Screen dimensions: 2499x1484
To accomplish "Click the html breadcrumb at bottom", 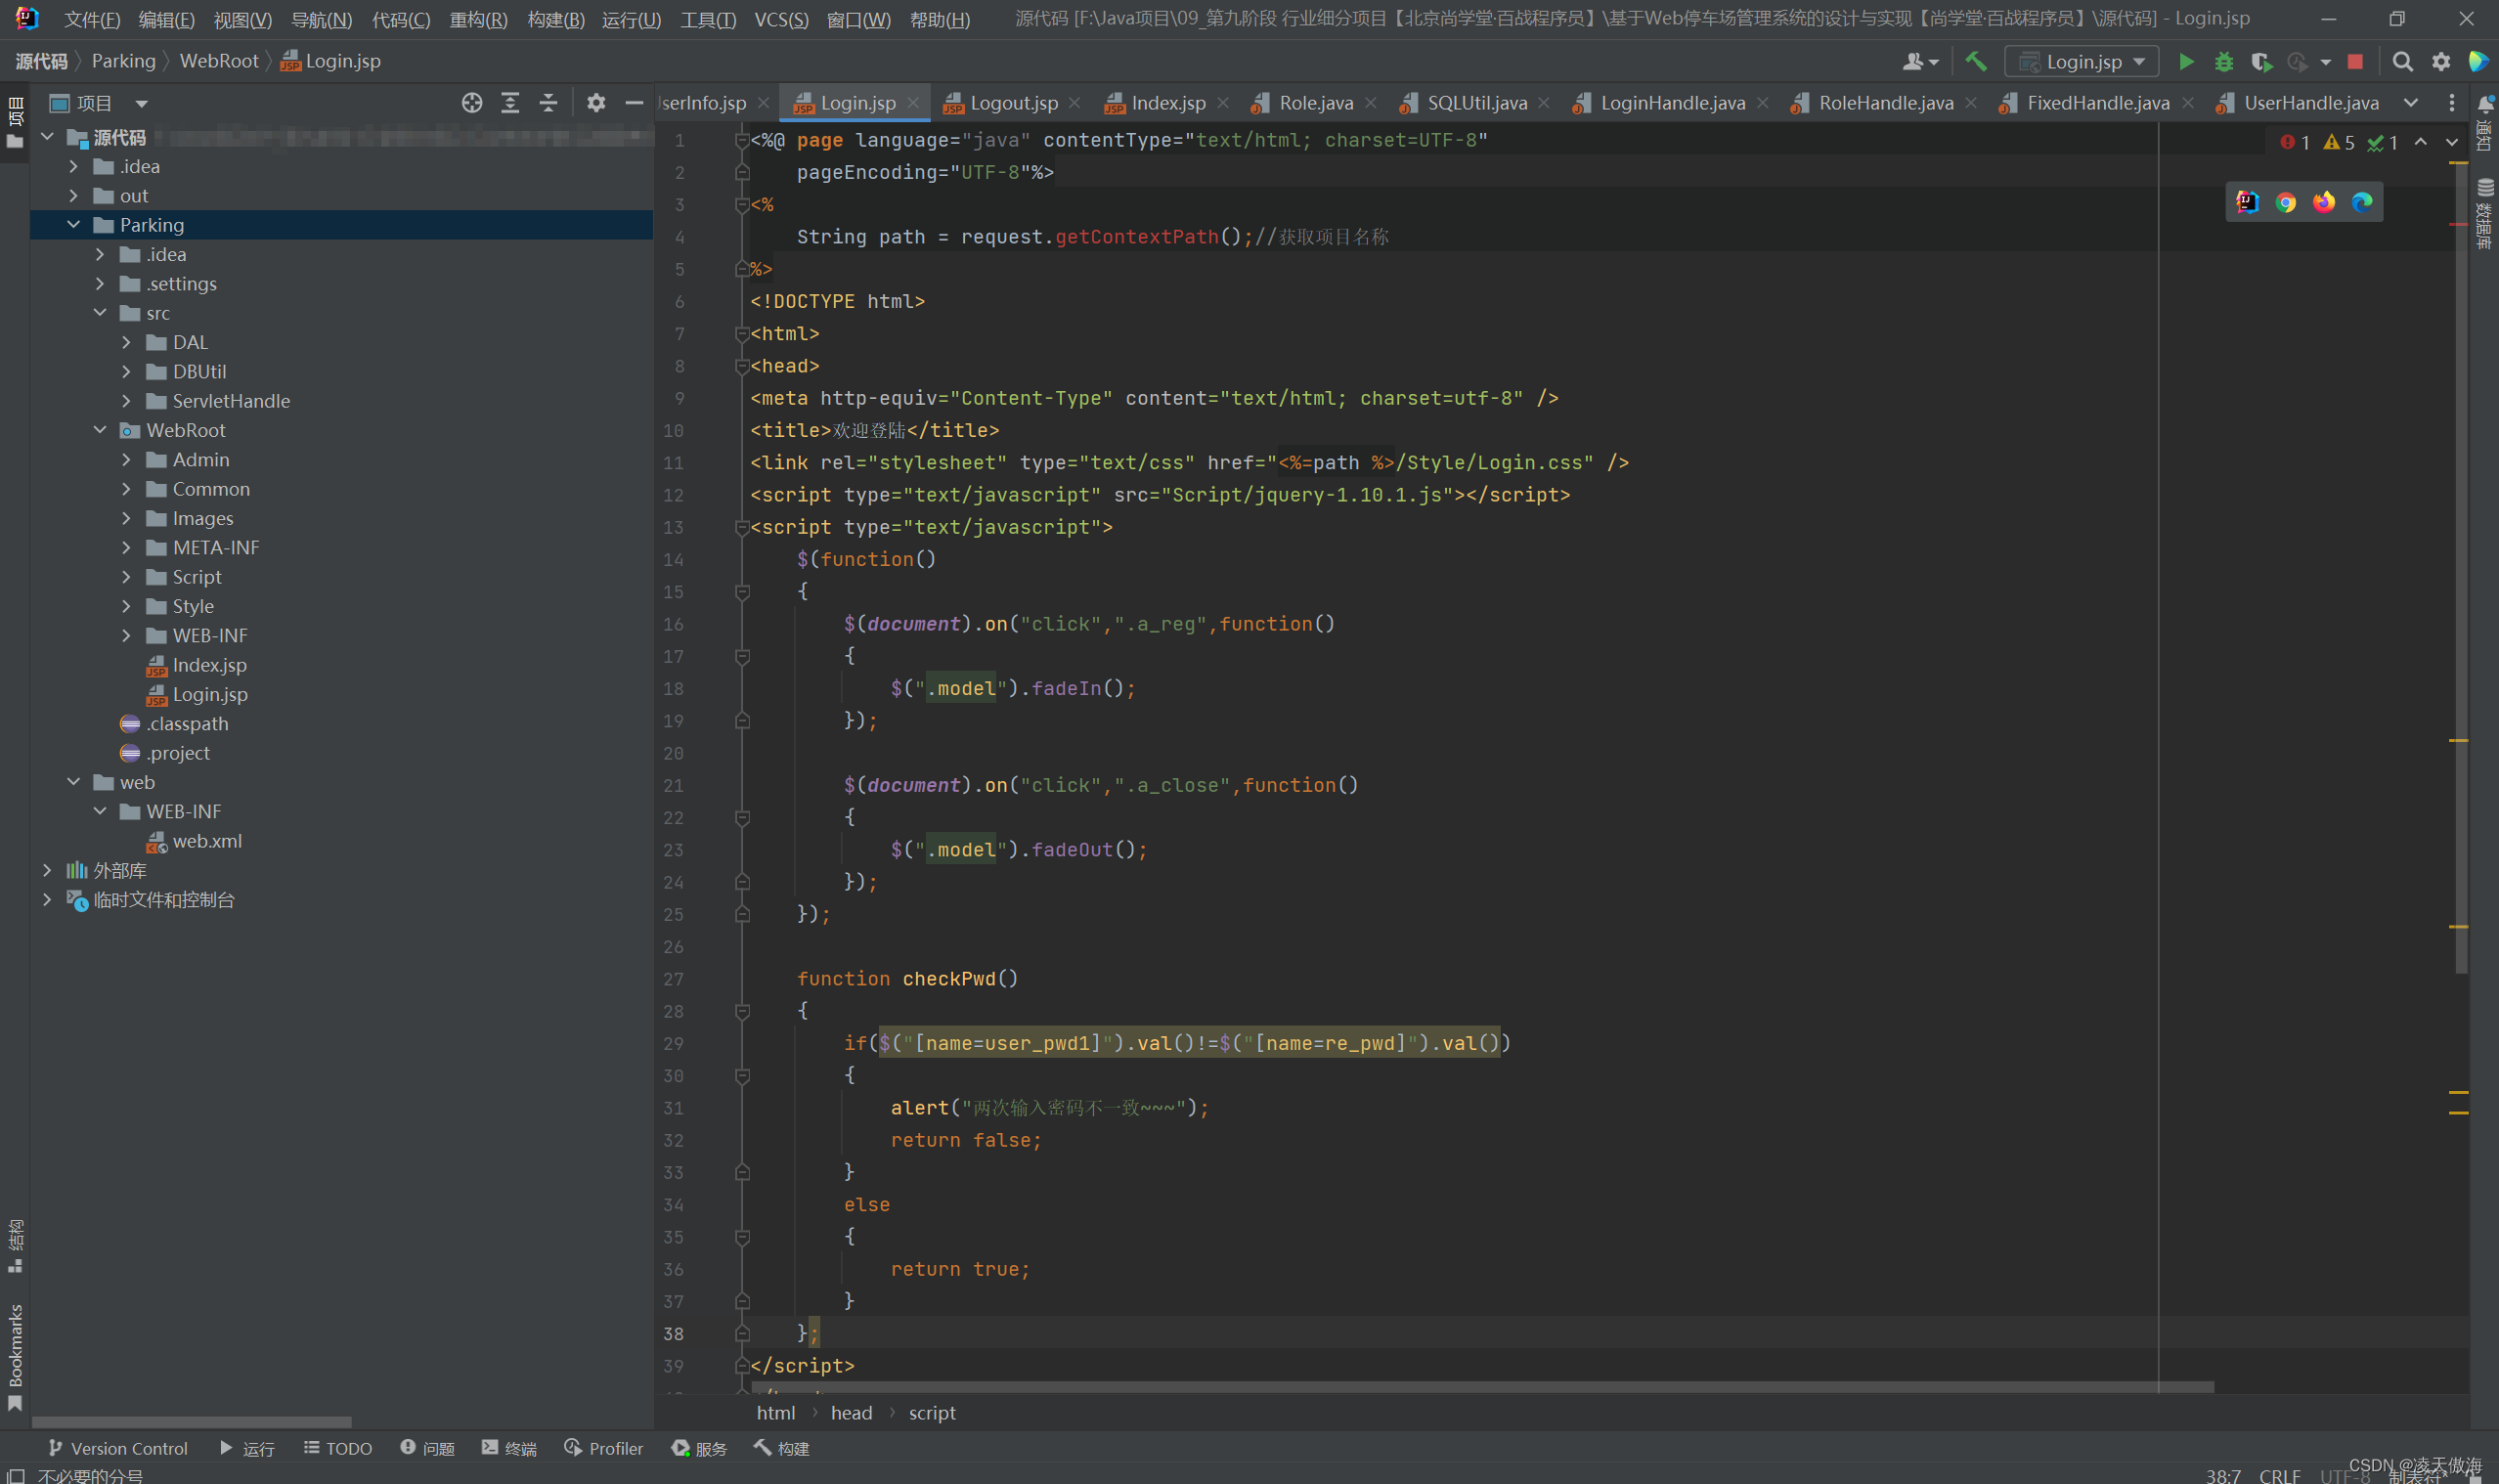I will coord(771,1412).
